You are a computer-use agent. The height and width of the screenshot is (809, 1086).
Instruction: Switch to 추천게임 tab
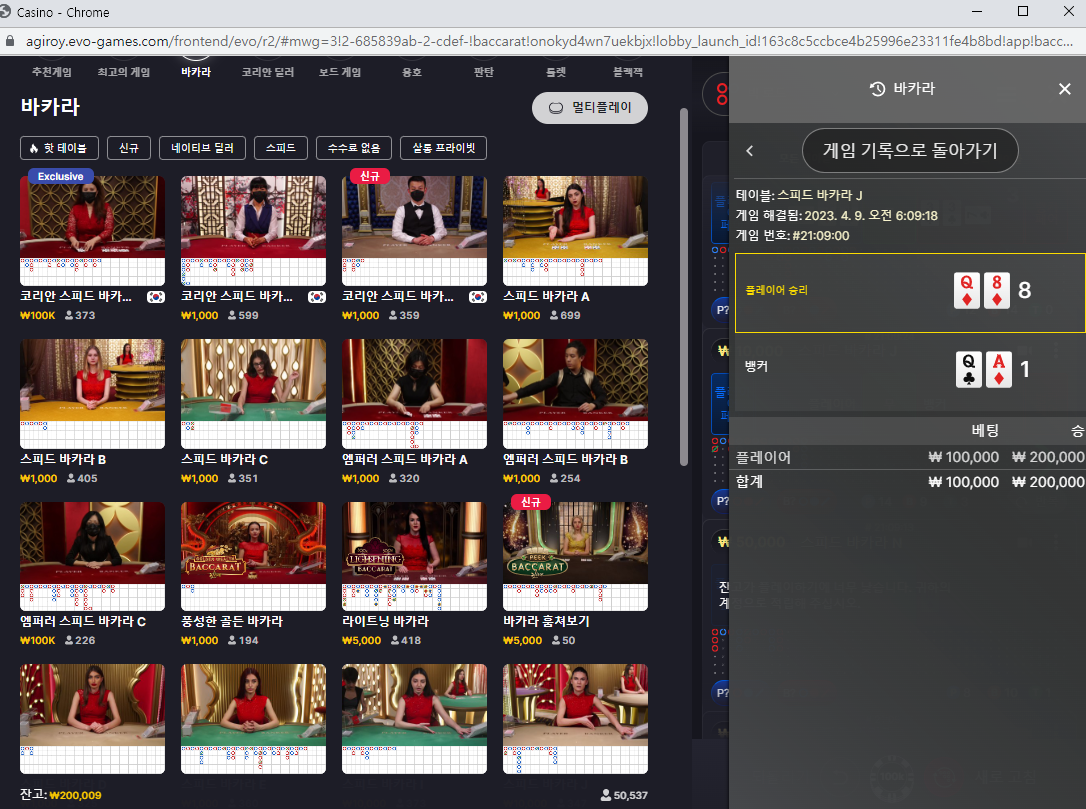tap(51, 72)
